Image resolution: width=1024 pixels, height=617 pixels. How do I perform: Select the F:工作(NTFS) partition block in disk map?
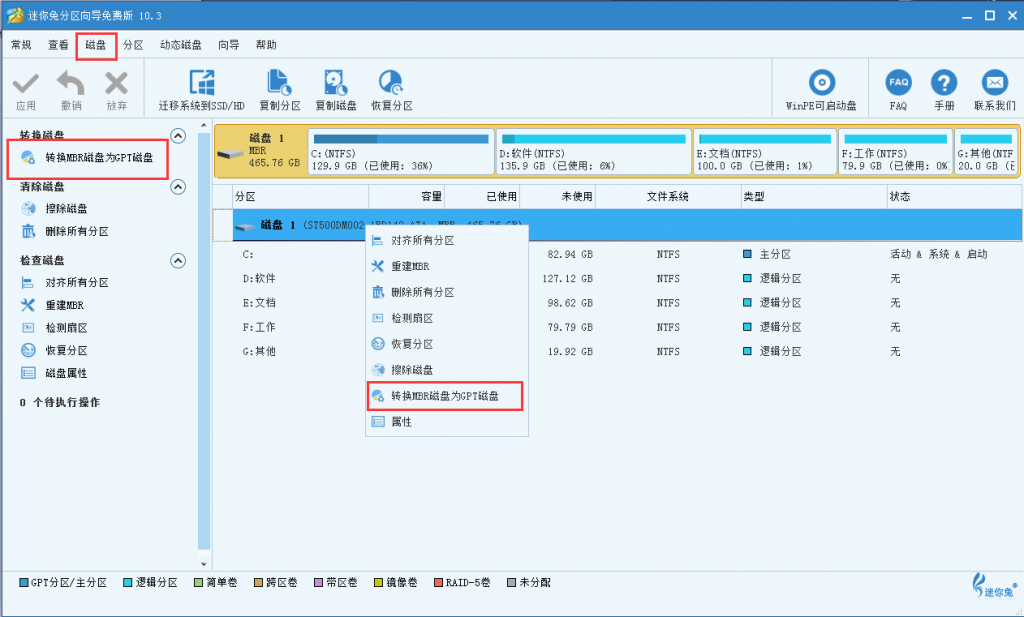point(895,151)
